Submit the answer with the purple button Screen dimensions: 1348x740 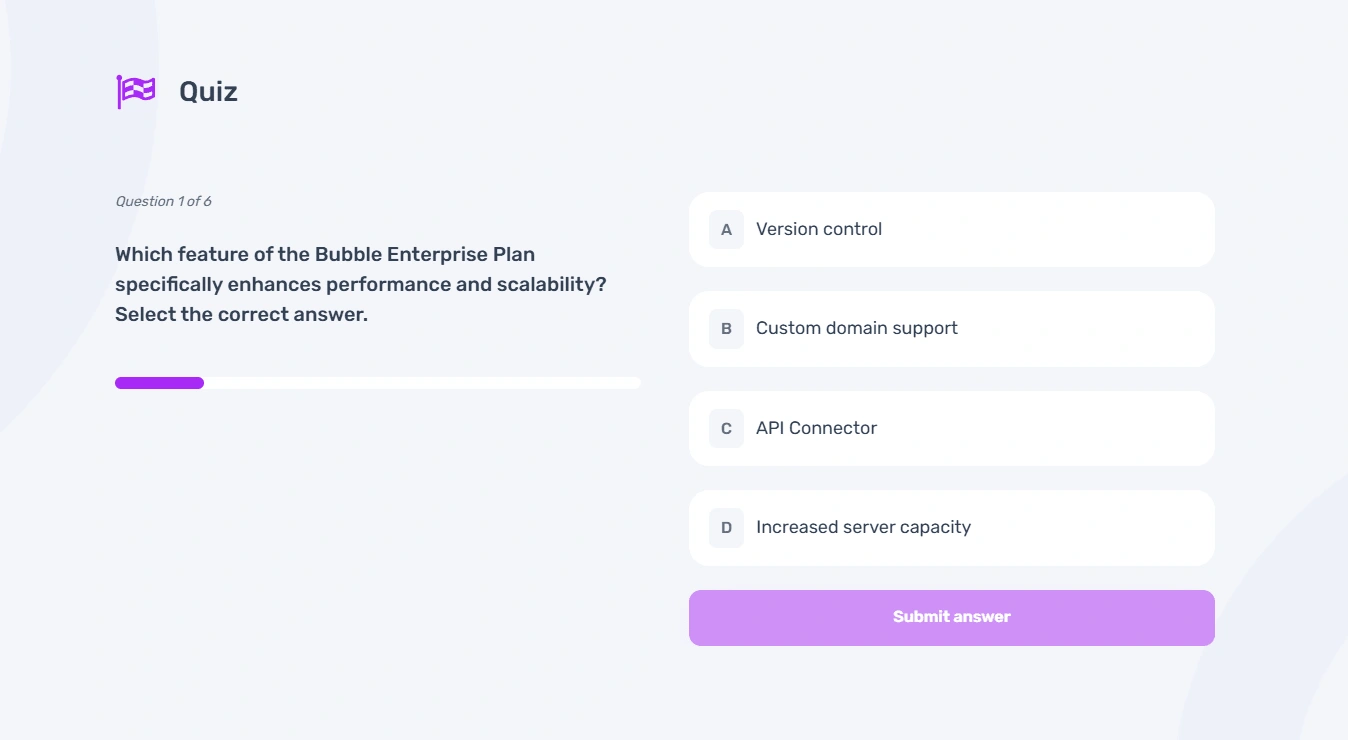coord(952,617)
